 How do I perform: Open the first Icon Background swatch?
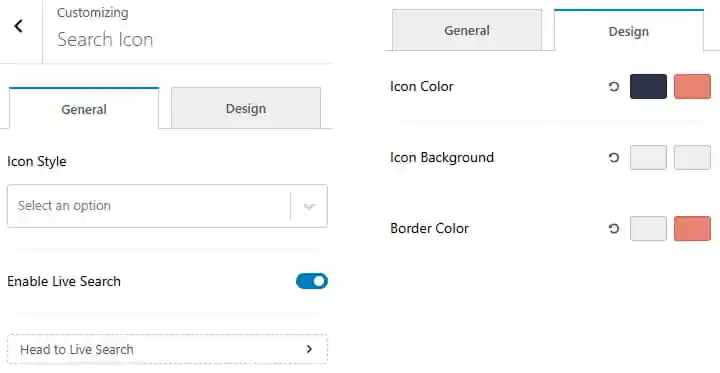648,158
